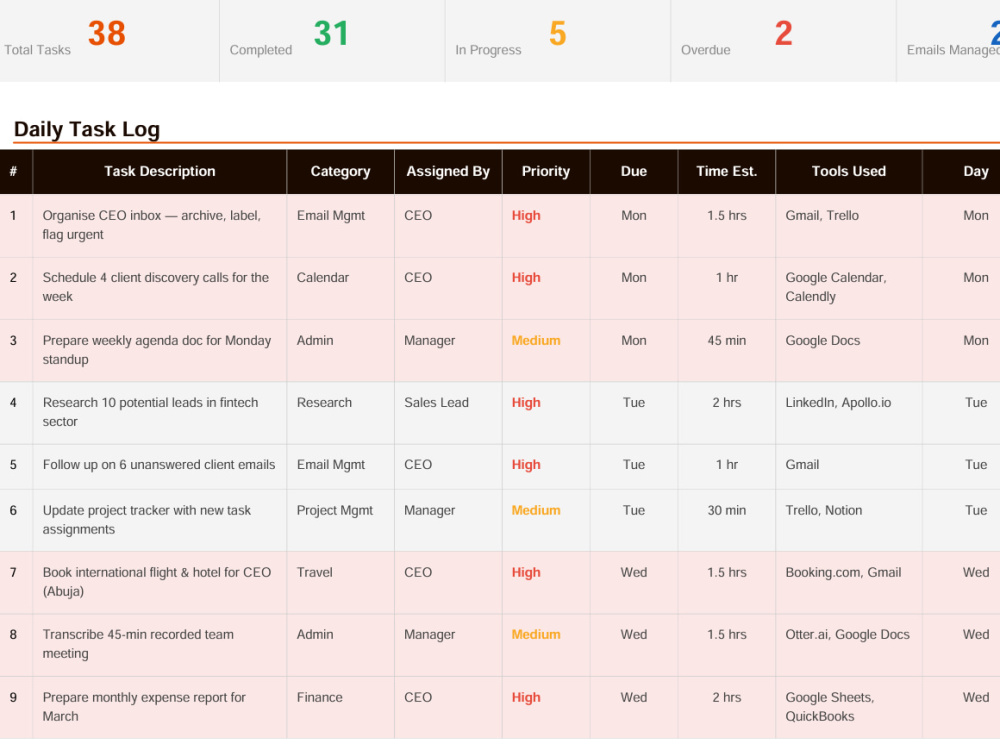Screen dimensions: 1000x750
Task: Click the Tools Used column header
Action: coord(848,171)
